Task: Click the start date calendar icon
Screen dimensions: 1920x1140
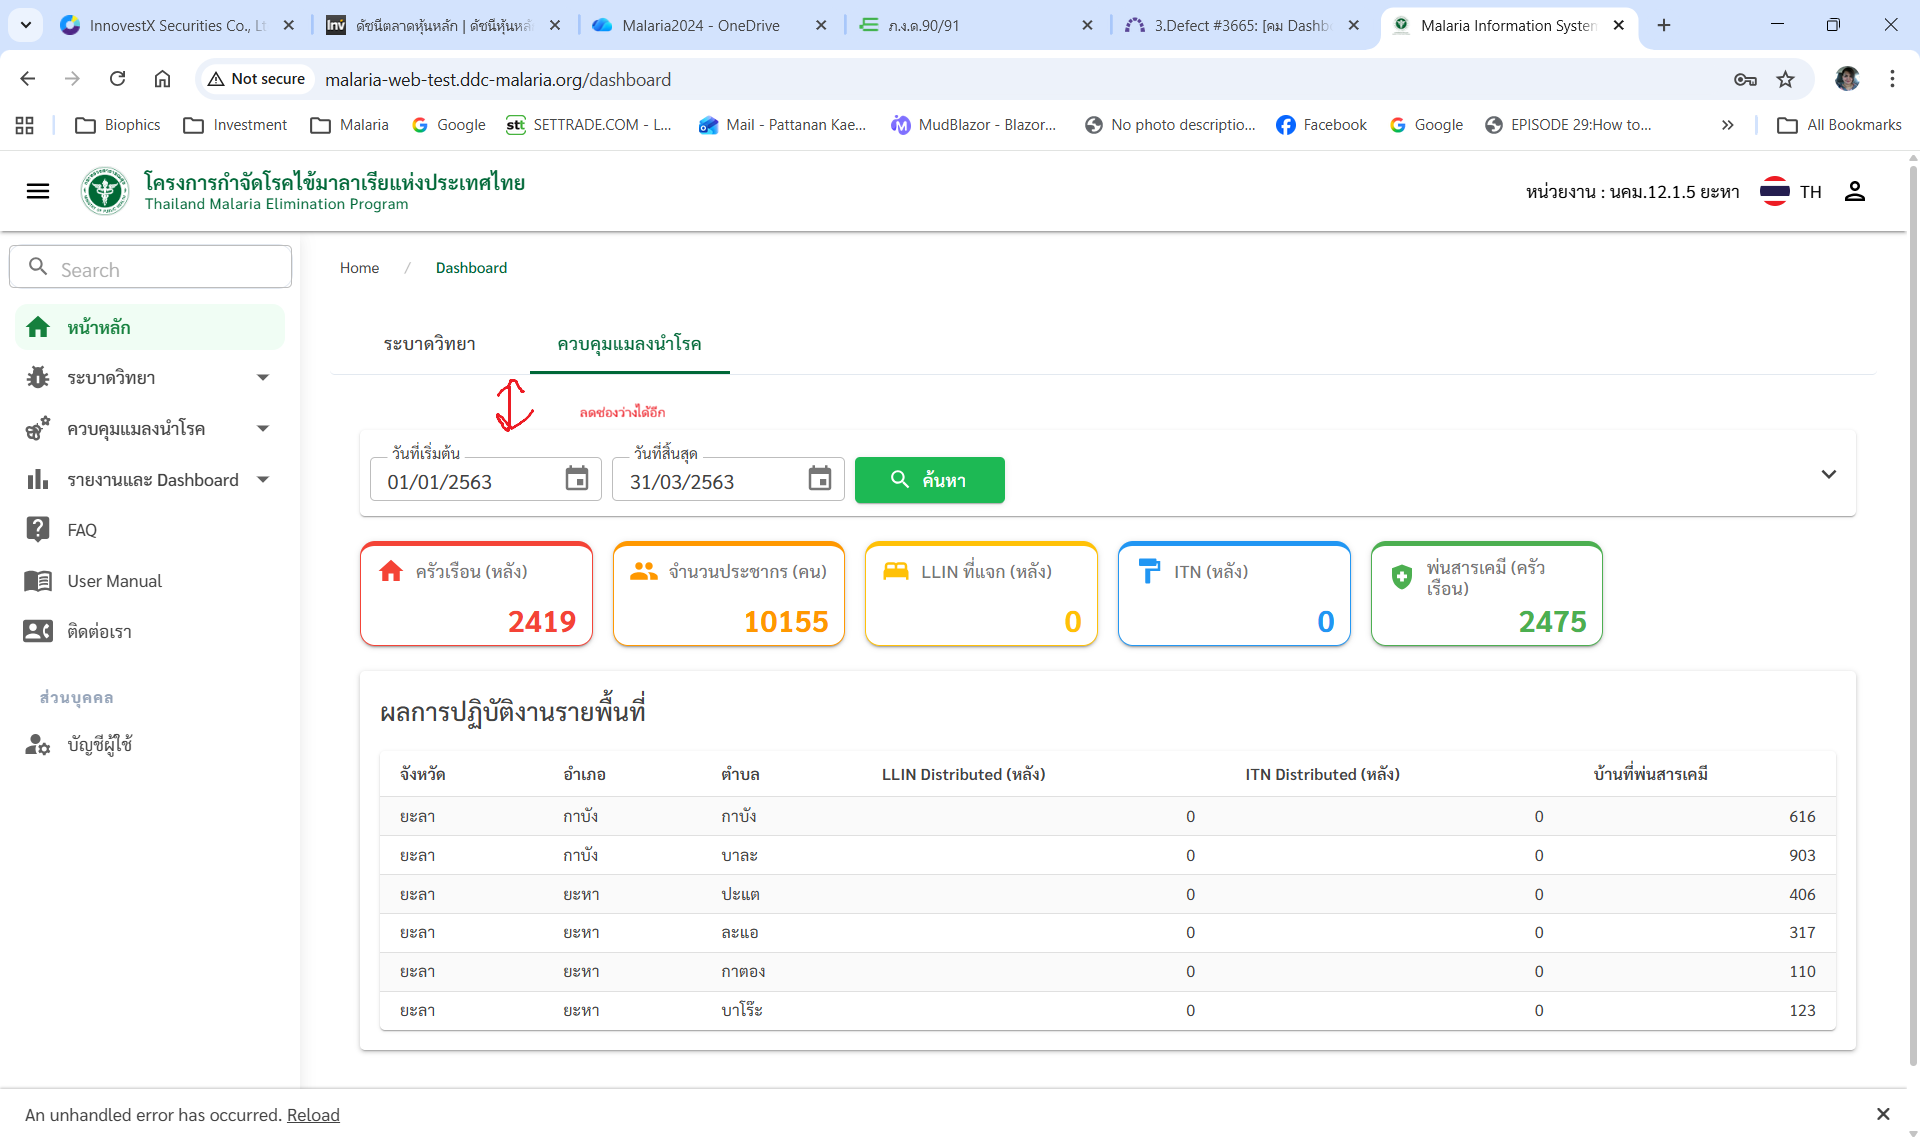Action: pyautogui.click(x=577, y=479)
